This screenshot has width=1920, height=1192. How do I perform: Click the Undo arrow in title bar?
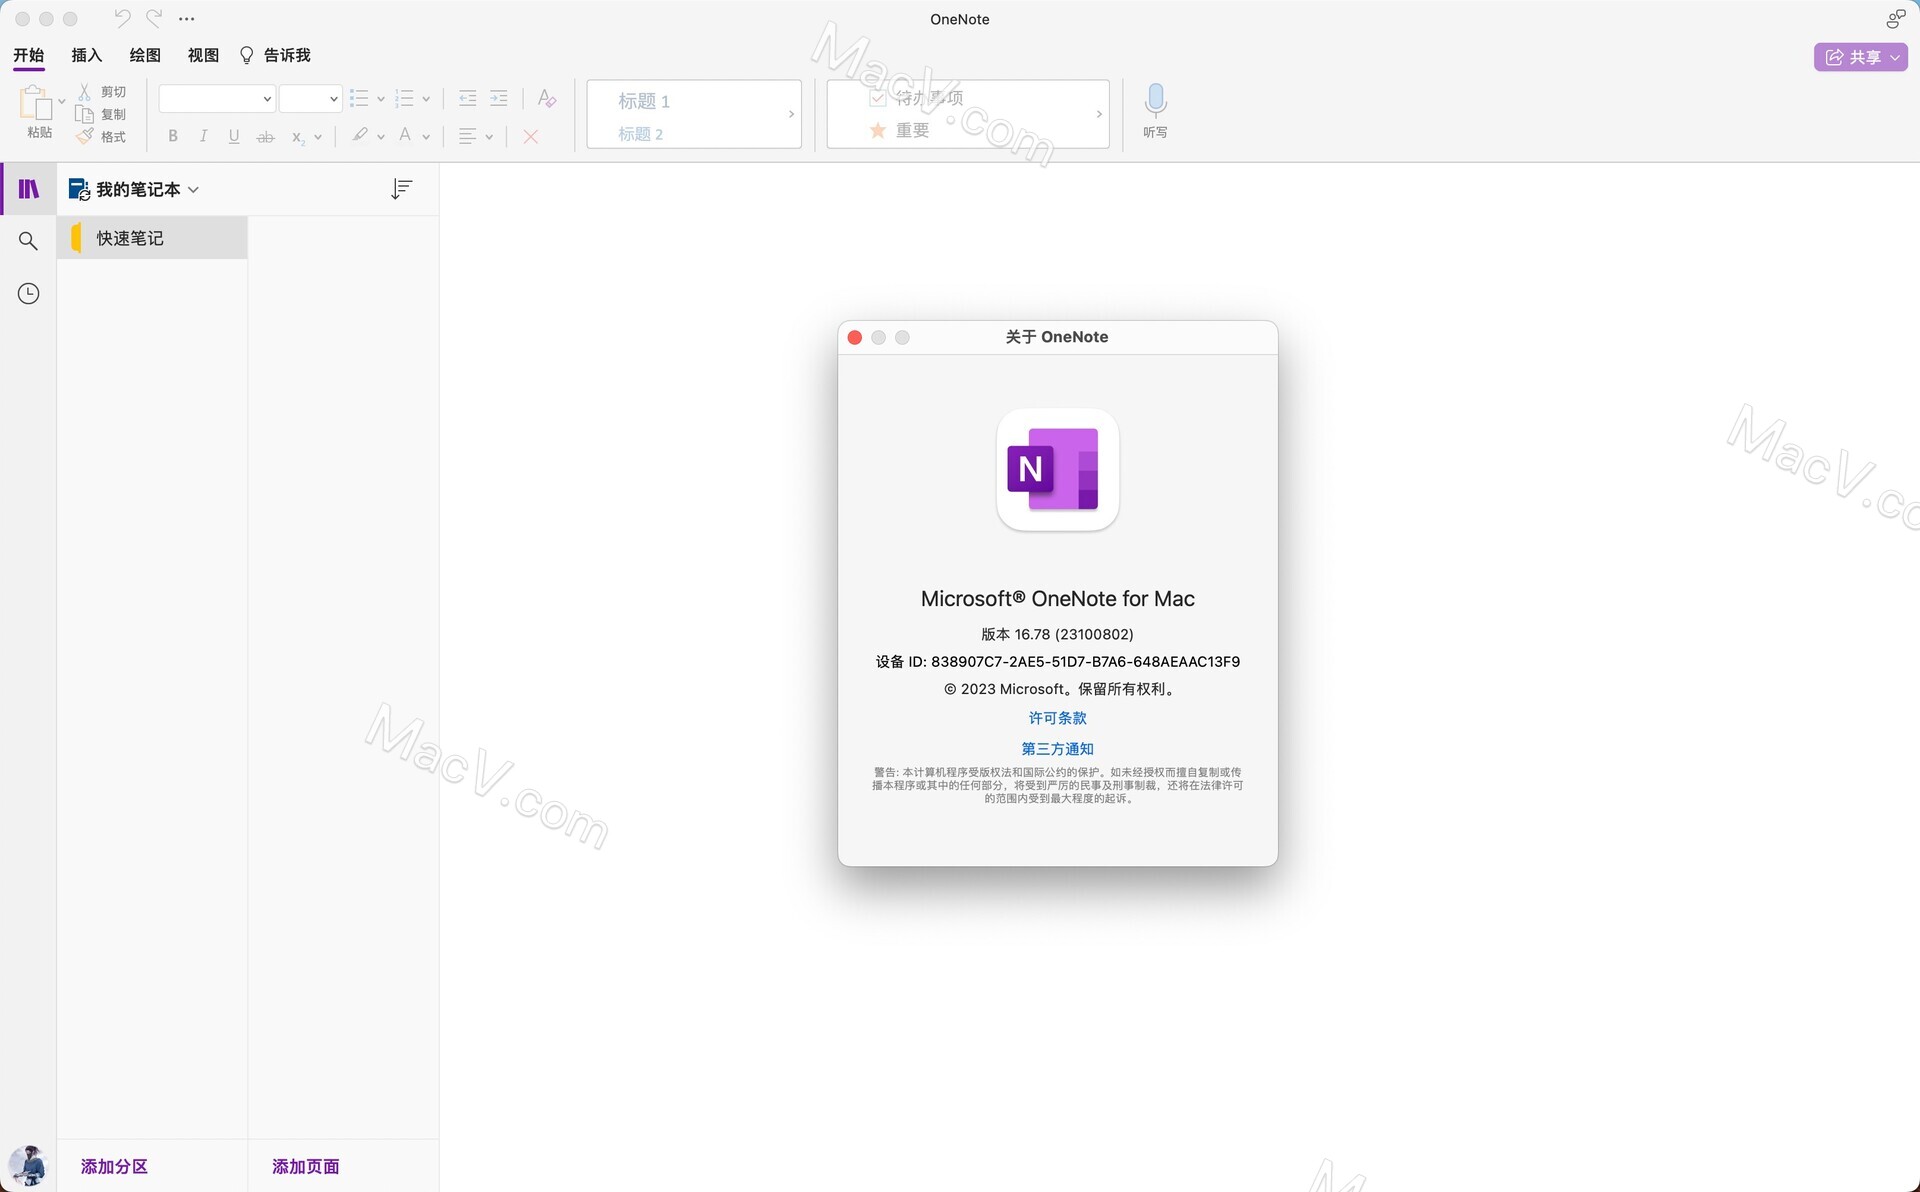122,18
